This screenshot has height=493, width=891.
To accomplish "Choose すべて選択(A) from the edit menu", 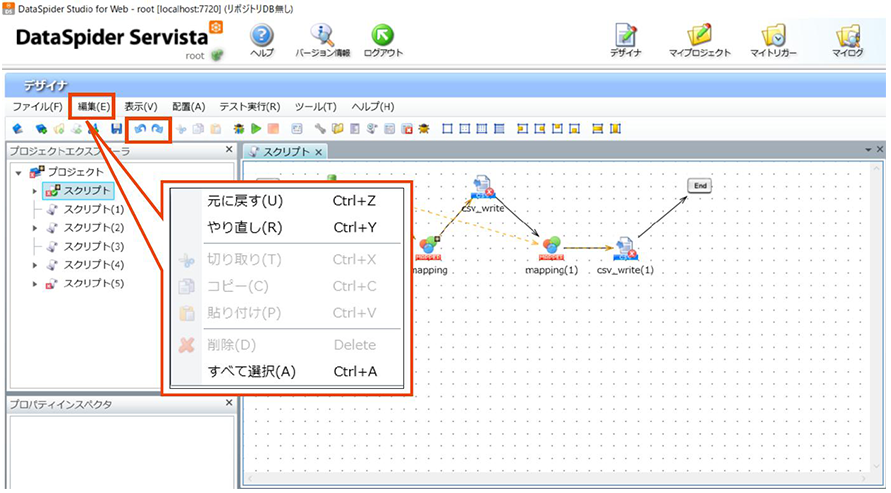I will 251,372.
